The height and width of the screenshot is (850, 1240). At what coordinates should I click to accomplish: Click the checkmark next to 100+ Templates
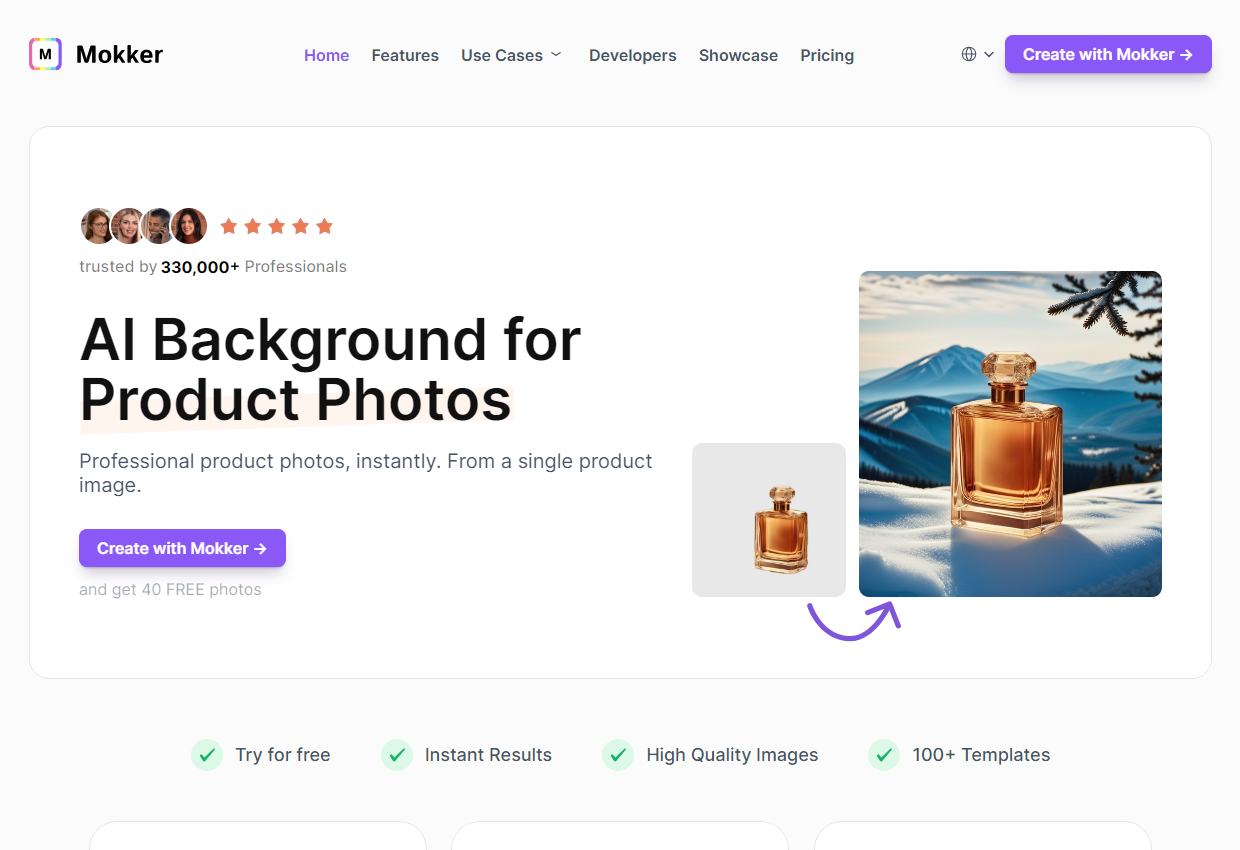pyautogui.click(x=884, y=755)
